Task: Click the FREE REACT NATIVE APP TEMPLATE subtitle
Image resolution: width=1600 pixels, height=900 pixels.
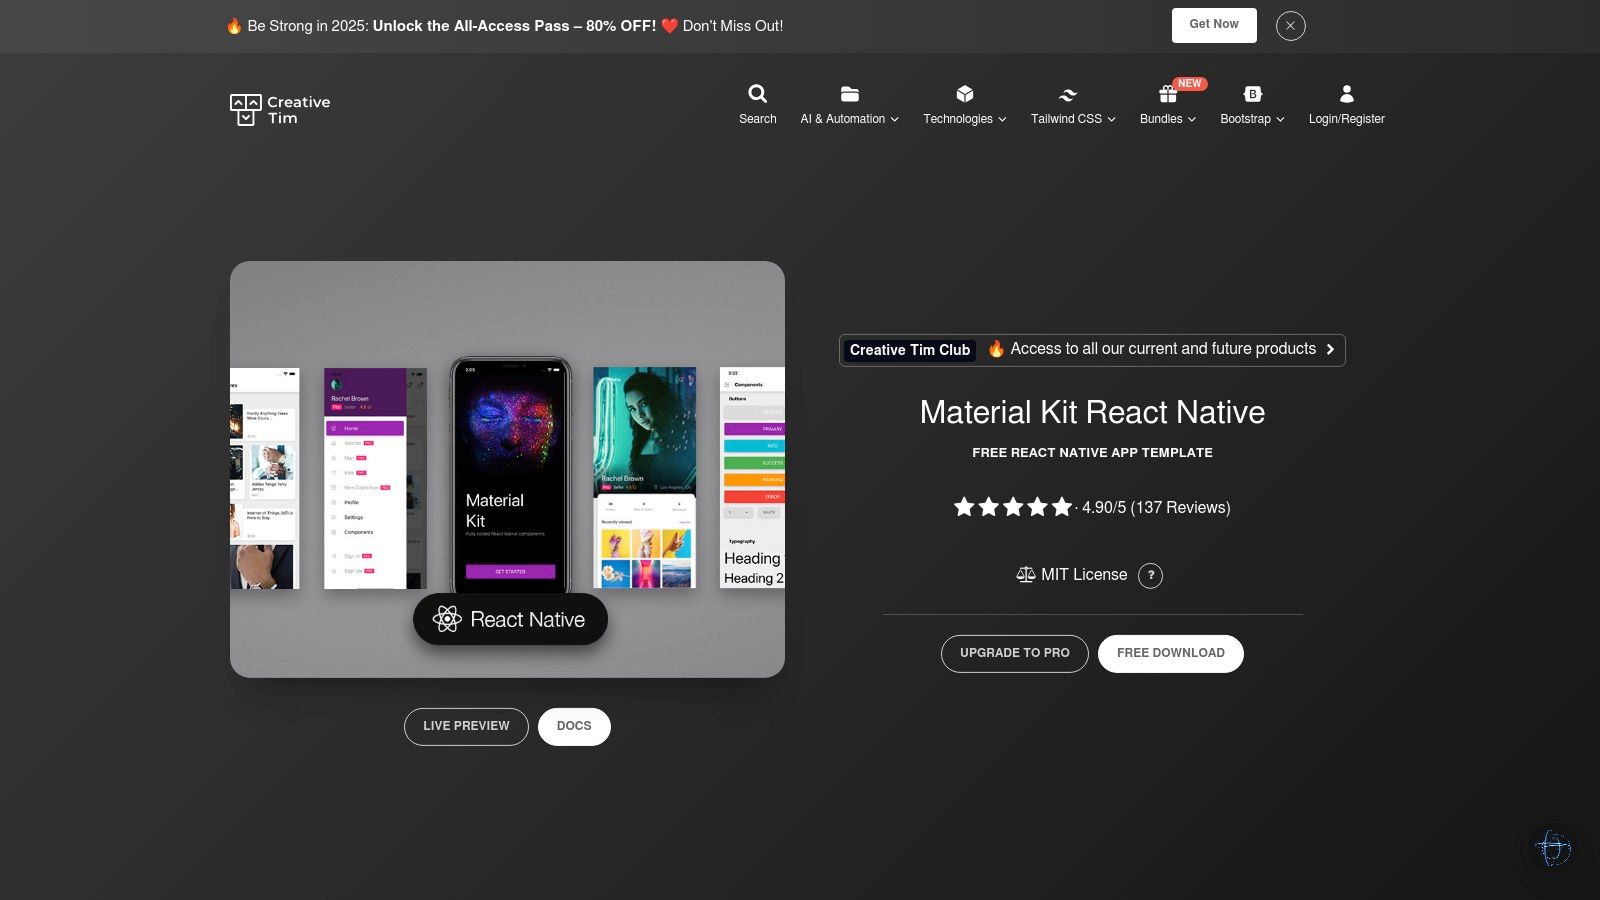Action: pos(1092,453)
